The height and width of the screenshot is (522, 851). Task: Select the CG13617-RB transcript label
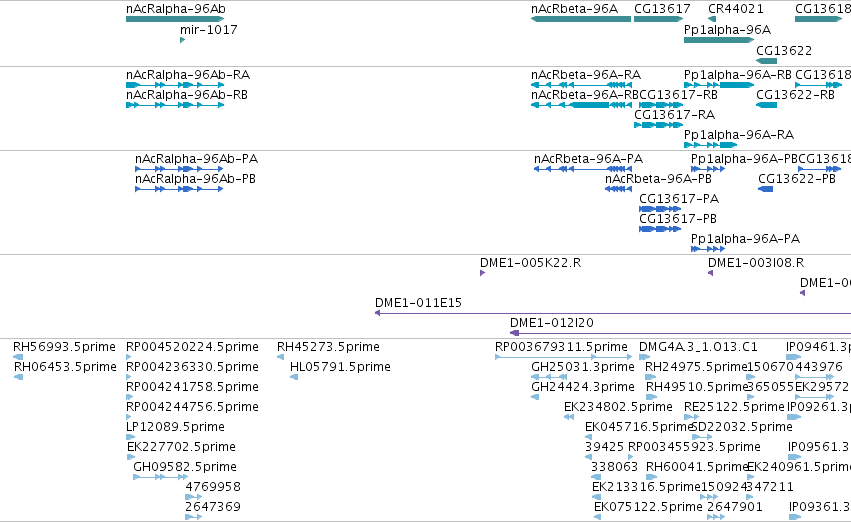click(678, 95)
